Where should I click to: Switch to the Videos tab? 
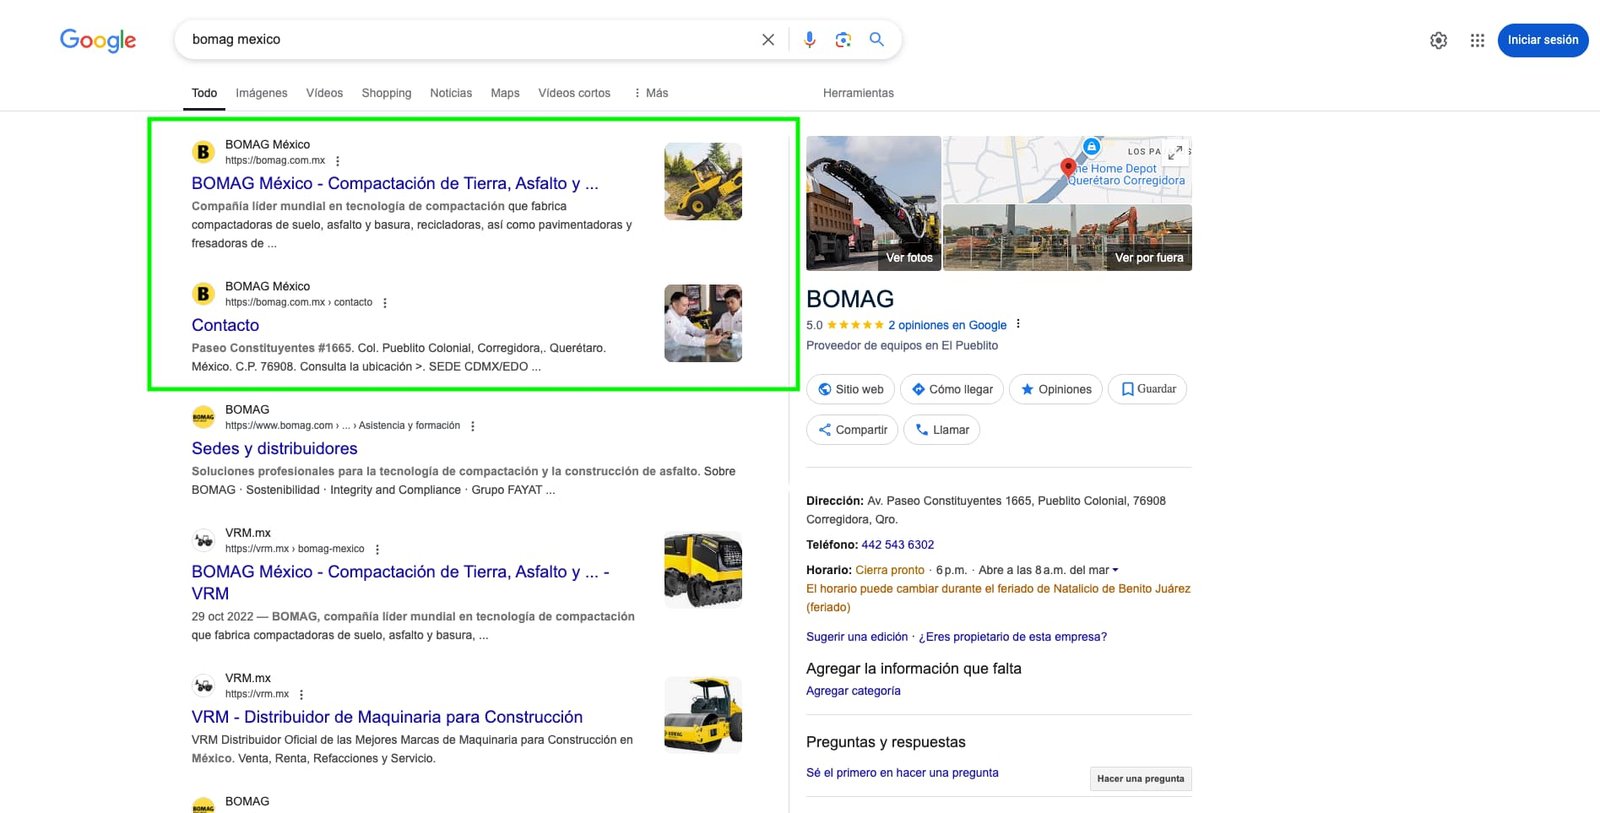click(324, 93)
